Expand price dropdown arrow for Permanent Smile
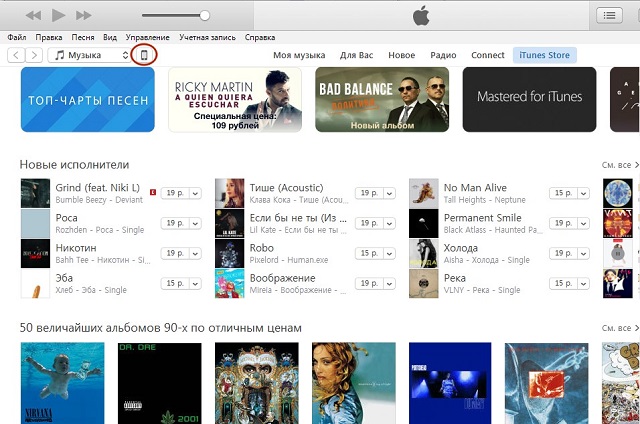 pos(584,223)
